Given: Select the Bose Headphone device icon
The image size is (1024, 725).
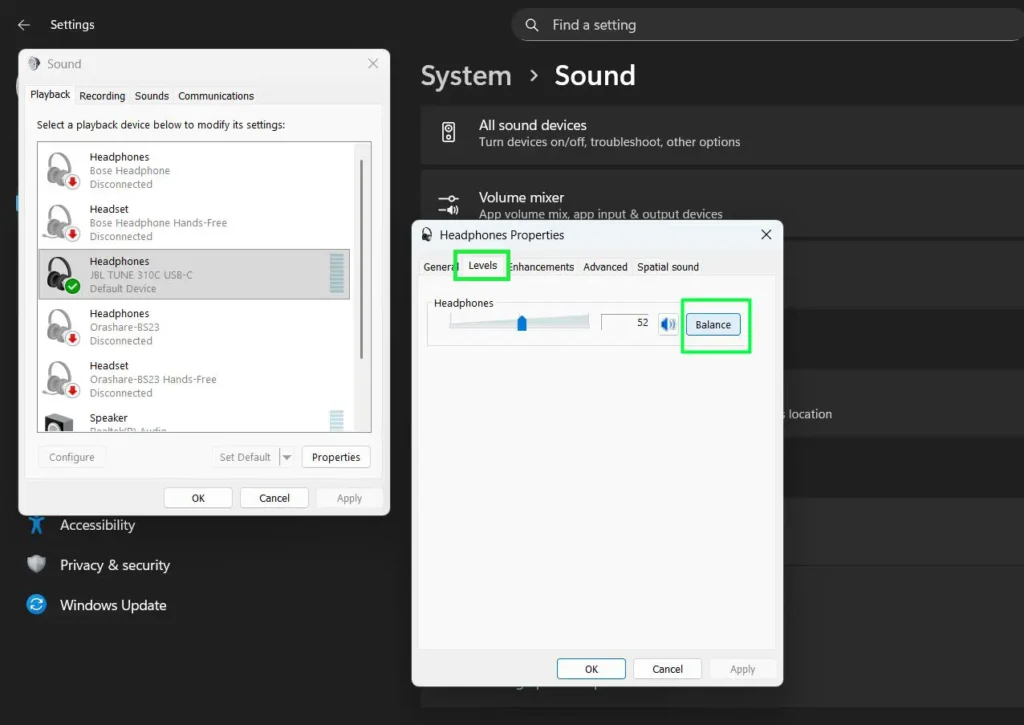Looking at the screenshot, I should pos(62,170).
